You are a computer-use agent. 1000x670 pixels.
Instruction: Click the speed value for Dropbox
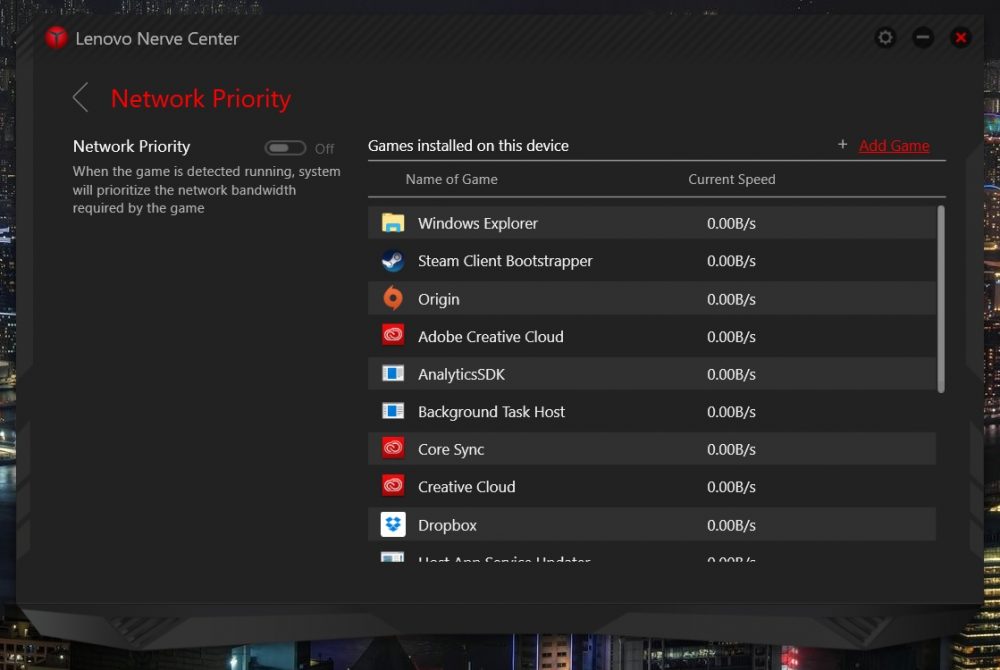[x=731, y=525]
